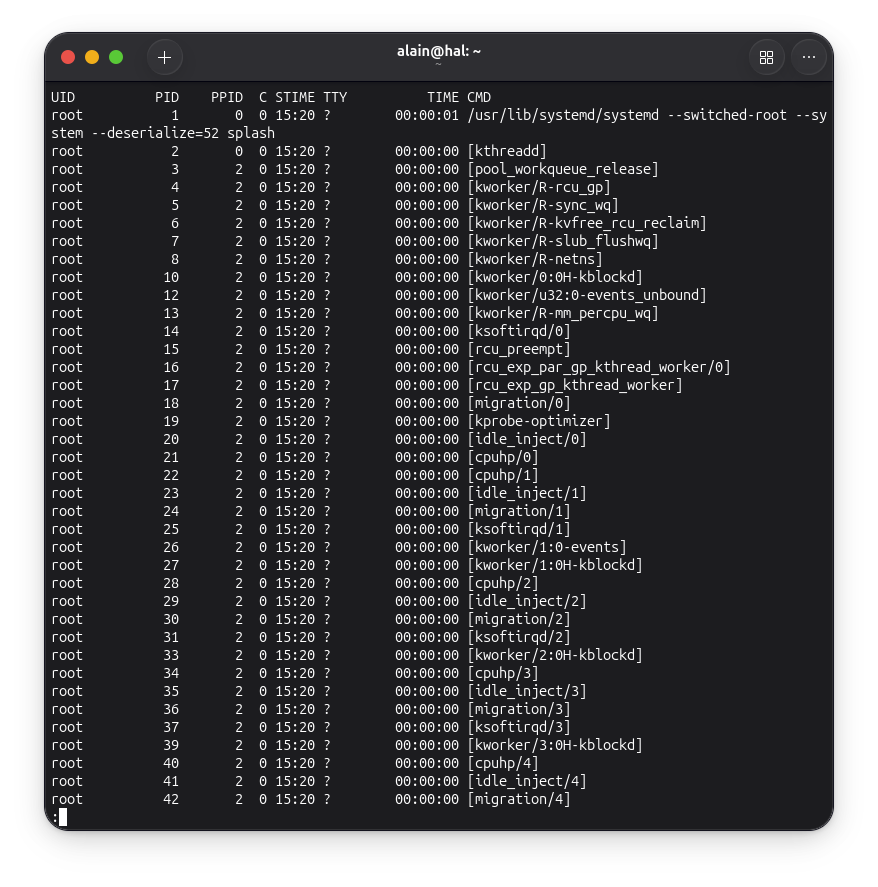Click the [idle_inject/0] process entry
Image resolution: width=878 pixels, height=887 pixels.
(x=527, y=440)
